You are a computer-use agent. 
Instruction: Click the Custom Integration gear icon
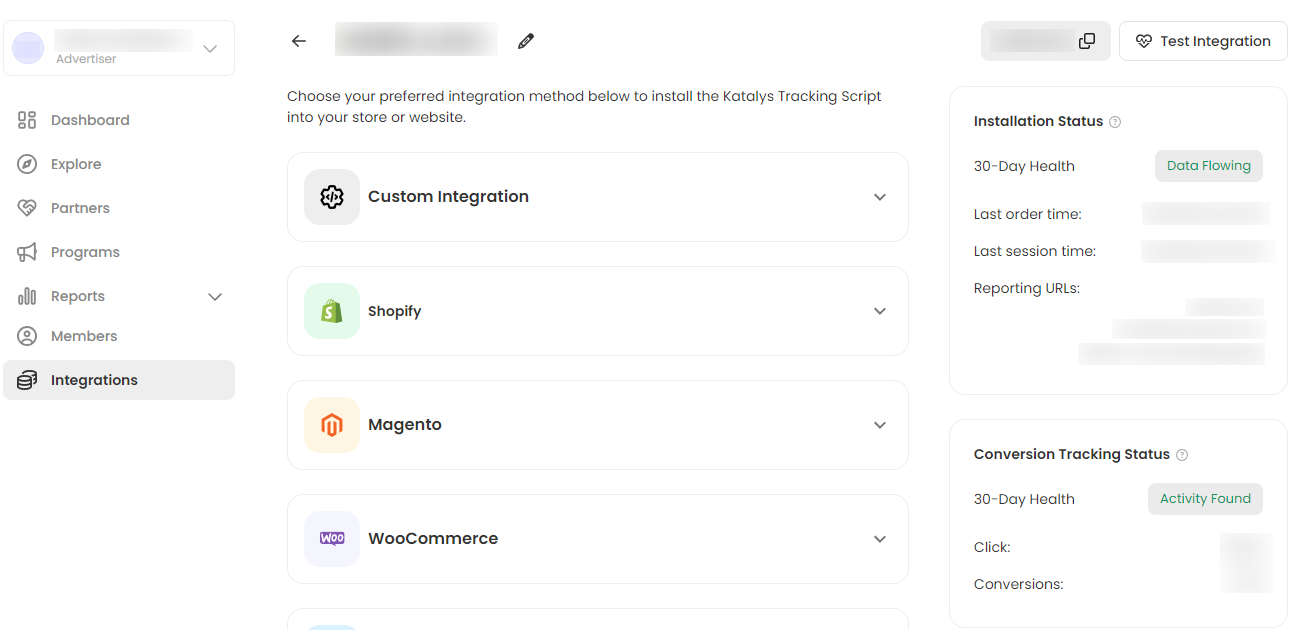[x=332, y=197]
